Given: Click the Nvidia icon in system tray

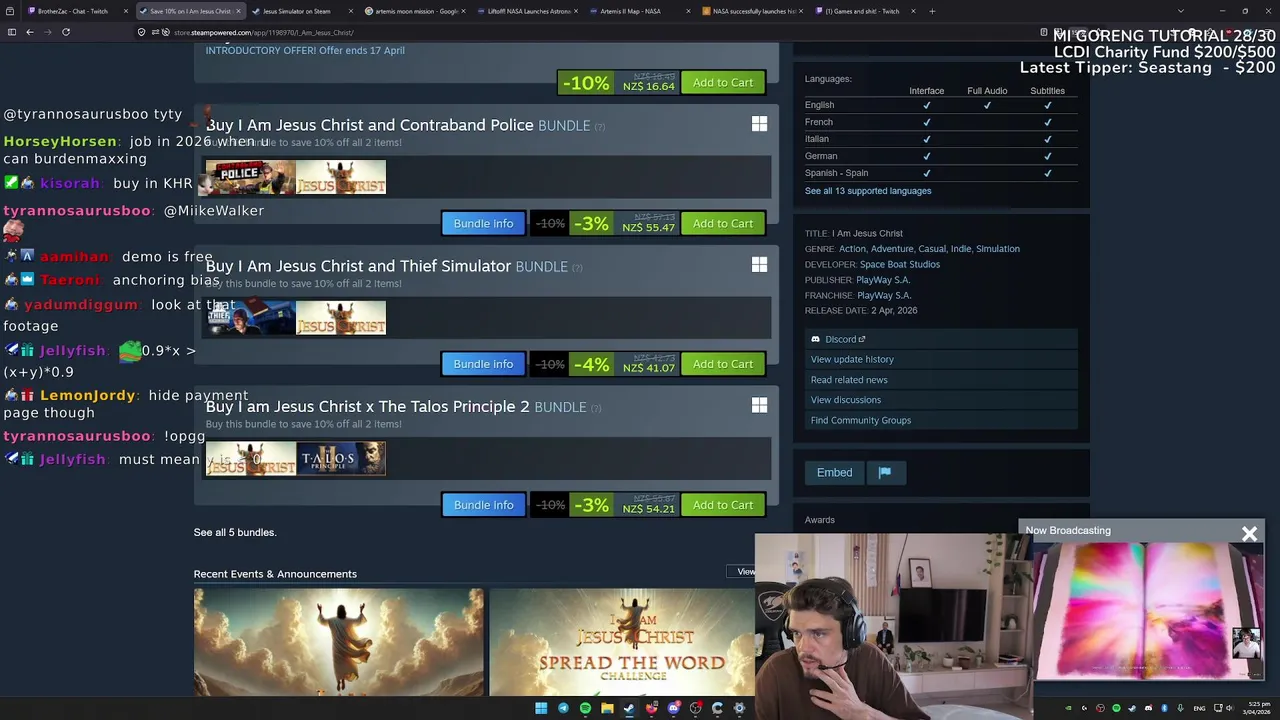Looking at the screenshot, I should coord(1068,708).
